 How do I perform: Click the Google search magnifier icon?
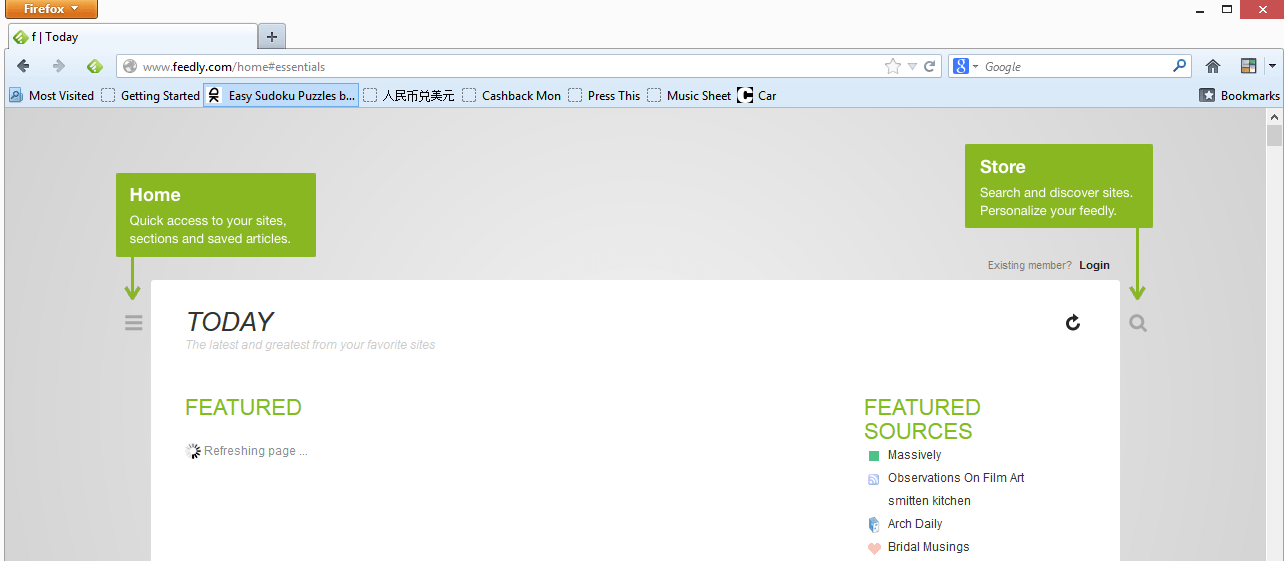[x=1180, y=67]
